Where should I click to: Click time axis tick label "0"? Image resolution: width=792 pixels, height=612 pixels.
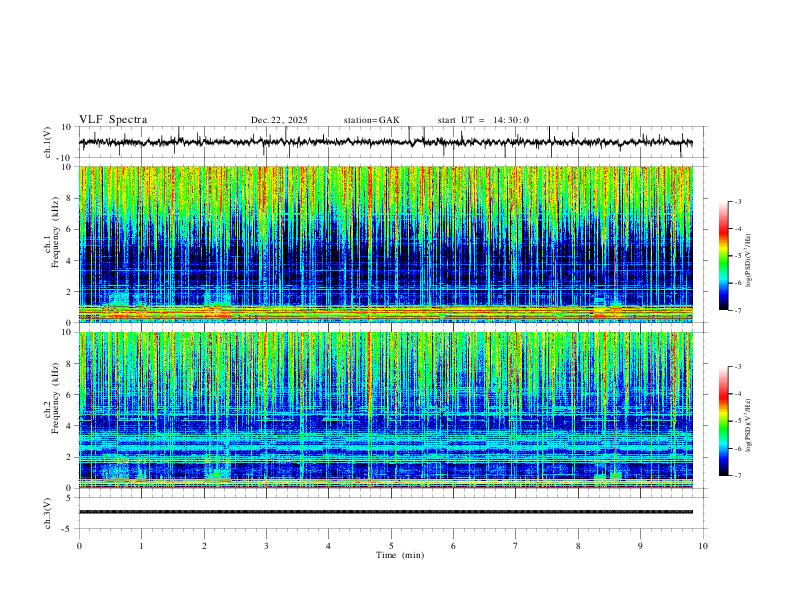tap(79, 546)
